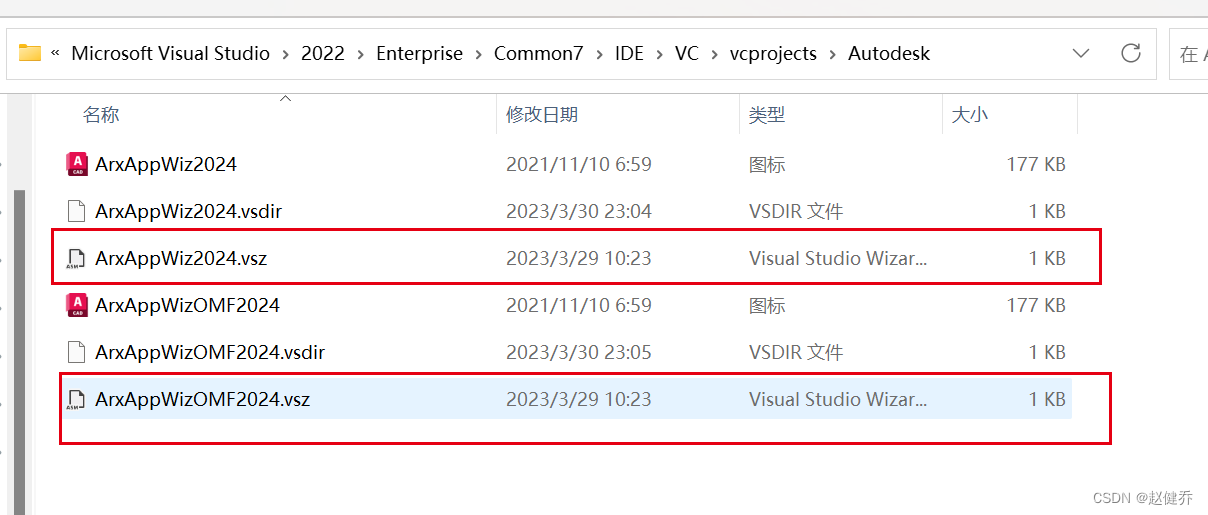
Task: Click the ArxAppWiz2024.vsz wizard file icon
Action: point(77,258)
